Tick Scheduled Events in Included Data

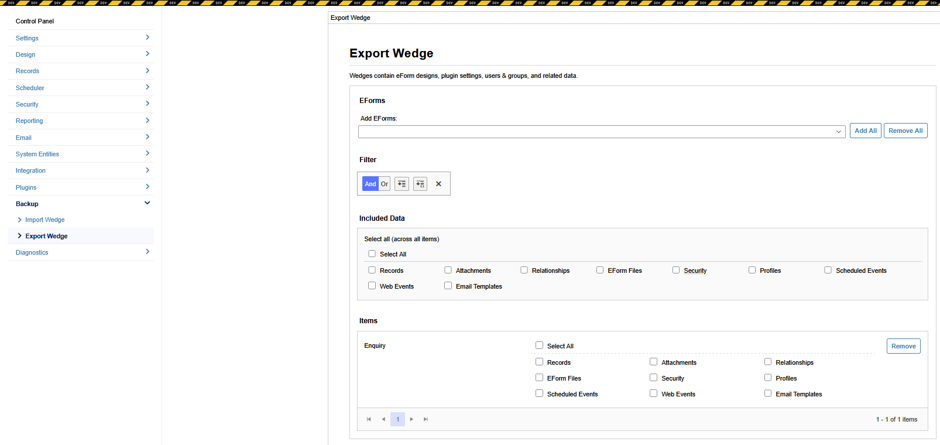click(x=828, y=270)
